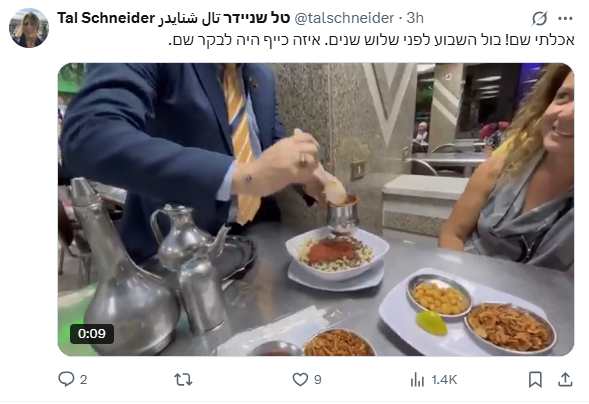Click the 0:09 video duration badge
Screen dimensions: 589x404
click(x=92, y=333)
